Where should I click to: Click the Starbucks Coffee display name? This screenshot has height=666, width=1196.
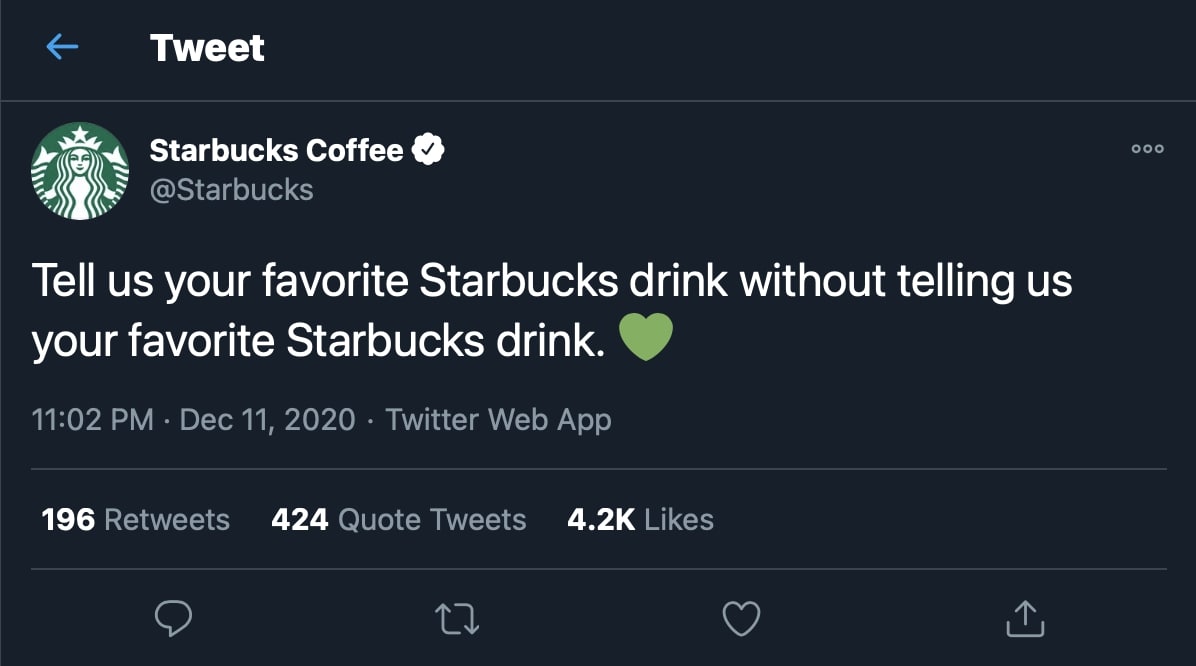point(276,150)
